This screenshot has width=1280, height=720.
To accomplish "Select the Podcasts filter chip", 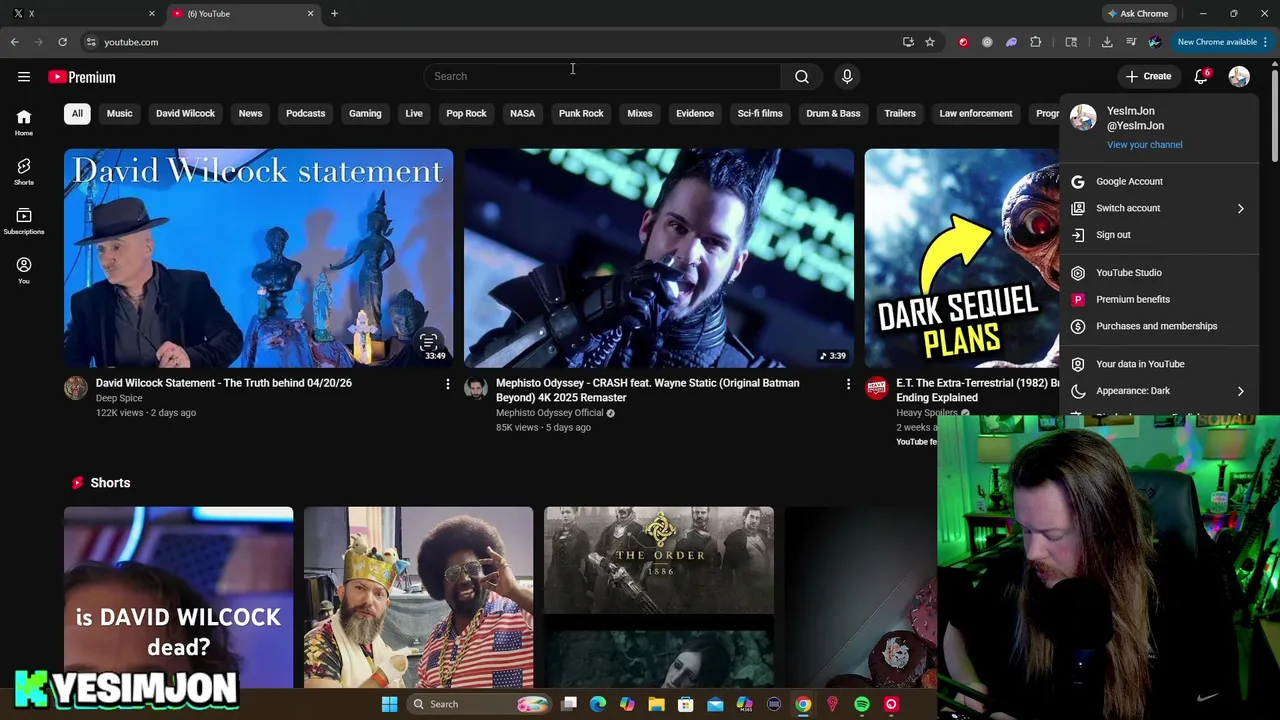I will pos(305,113).
